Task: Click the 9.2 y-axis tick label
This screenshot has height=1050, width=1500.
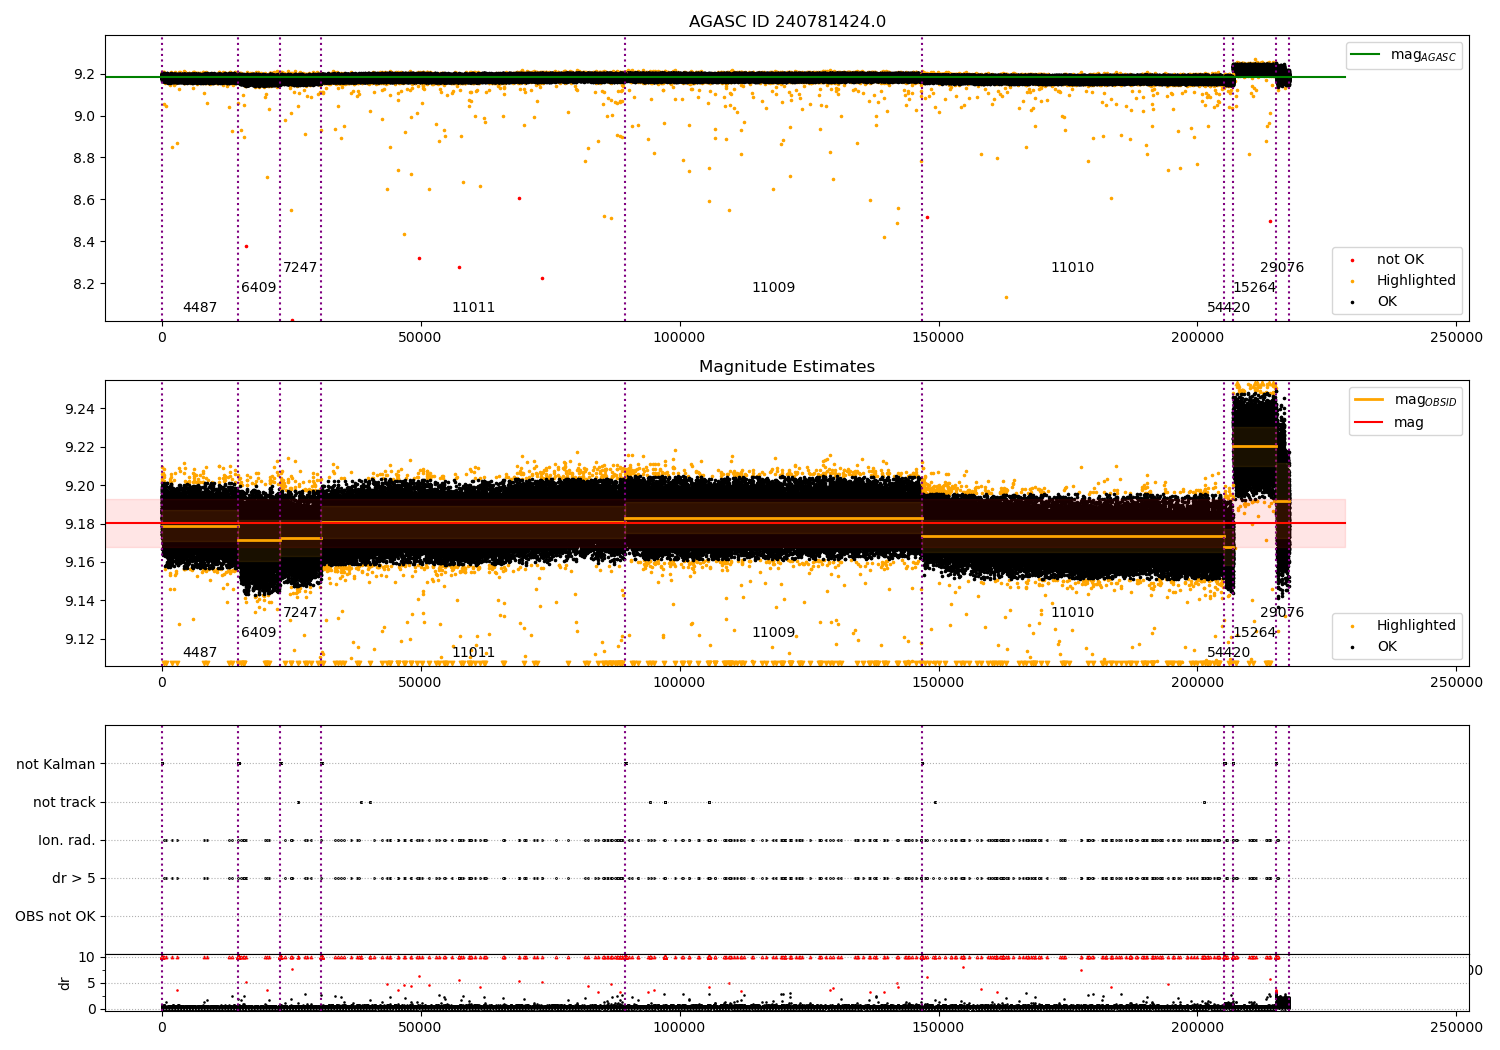Action: 84,75
